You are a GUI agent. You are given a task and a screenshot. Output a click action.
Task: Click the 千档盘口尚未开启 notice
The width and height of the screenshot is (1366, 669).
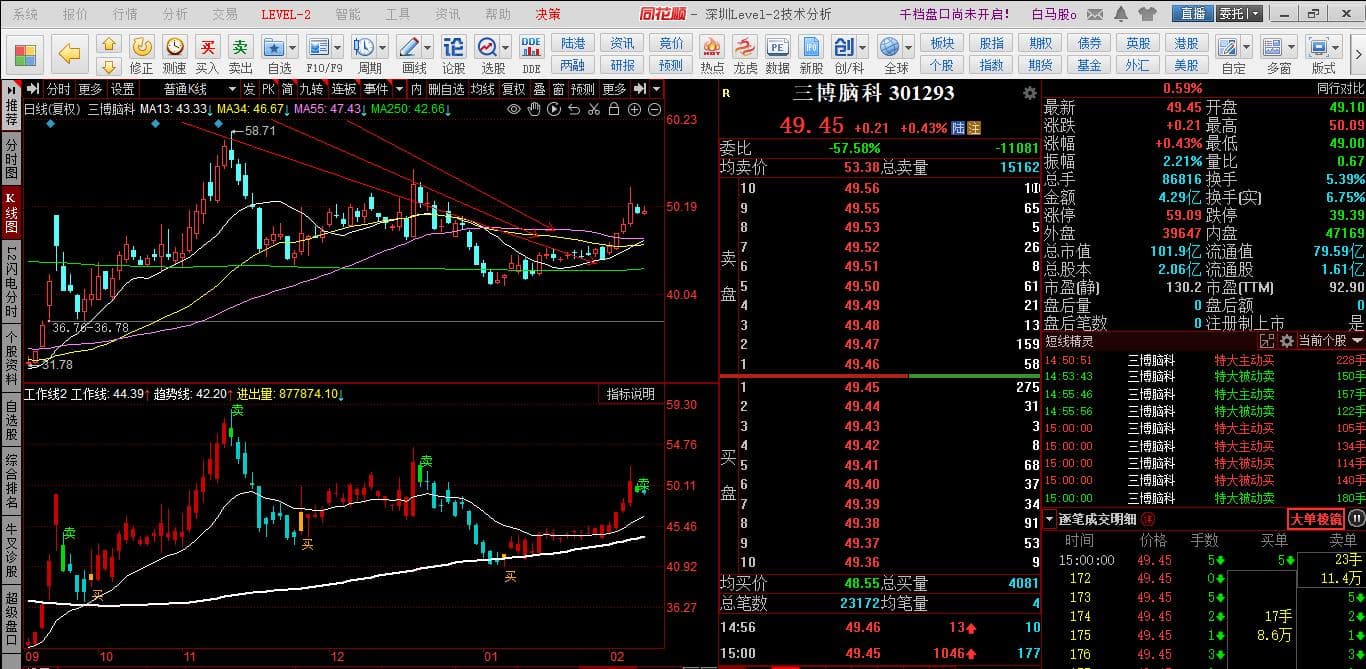[955, 14]
